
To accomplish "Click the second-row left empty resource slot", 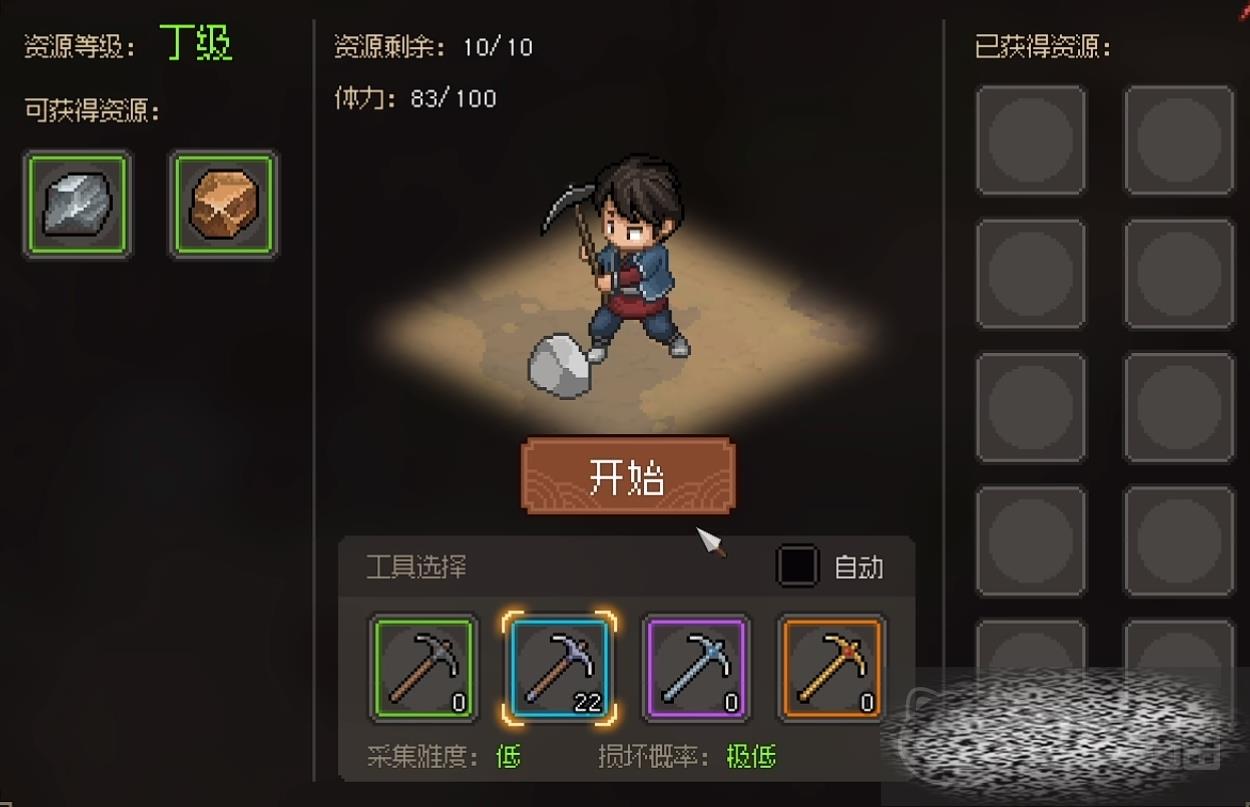I will 1031,274.
